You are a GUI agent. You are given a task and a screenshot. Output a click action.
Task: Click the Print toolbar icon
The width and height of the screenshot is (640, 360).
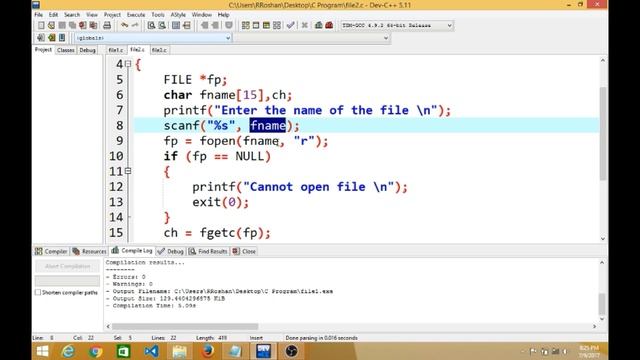click(x=107, y=25)
